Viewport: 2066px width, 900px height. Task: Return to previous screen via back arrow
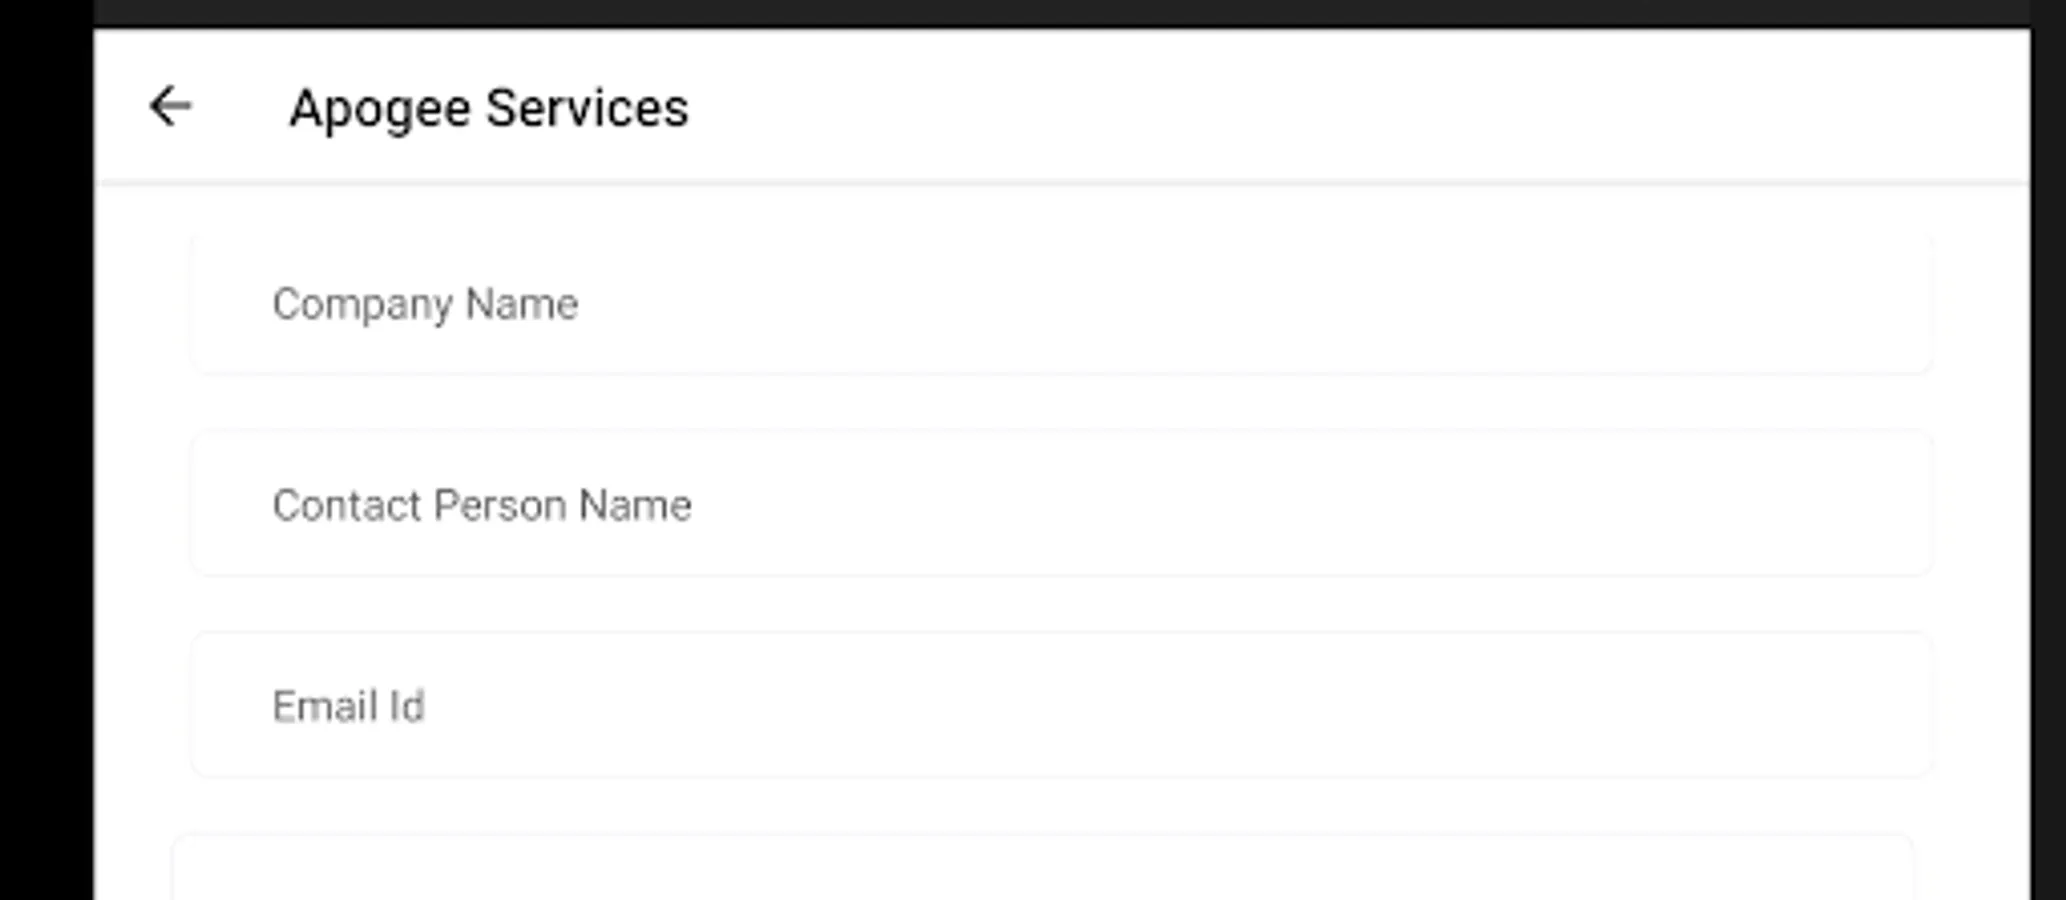[x=170, y=106]
